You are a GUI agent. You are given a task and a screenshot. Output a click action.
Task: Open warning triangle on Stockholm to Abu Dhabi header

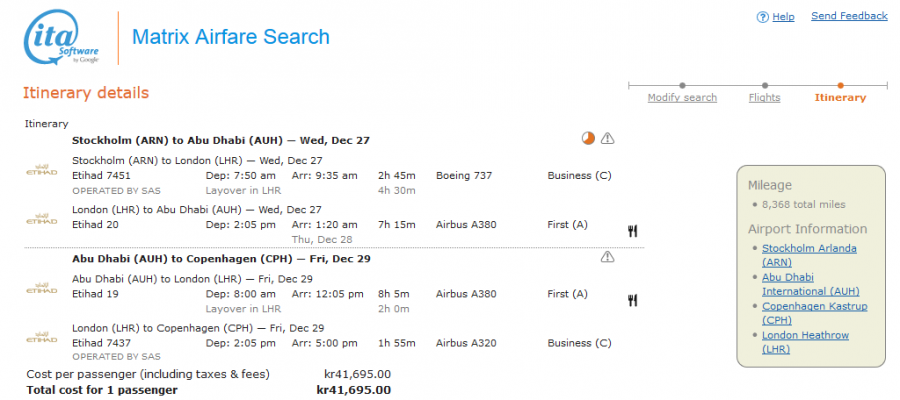[x=607, y=138]
